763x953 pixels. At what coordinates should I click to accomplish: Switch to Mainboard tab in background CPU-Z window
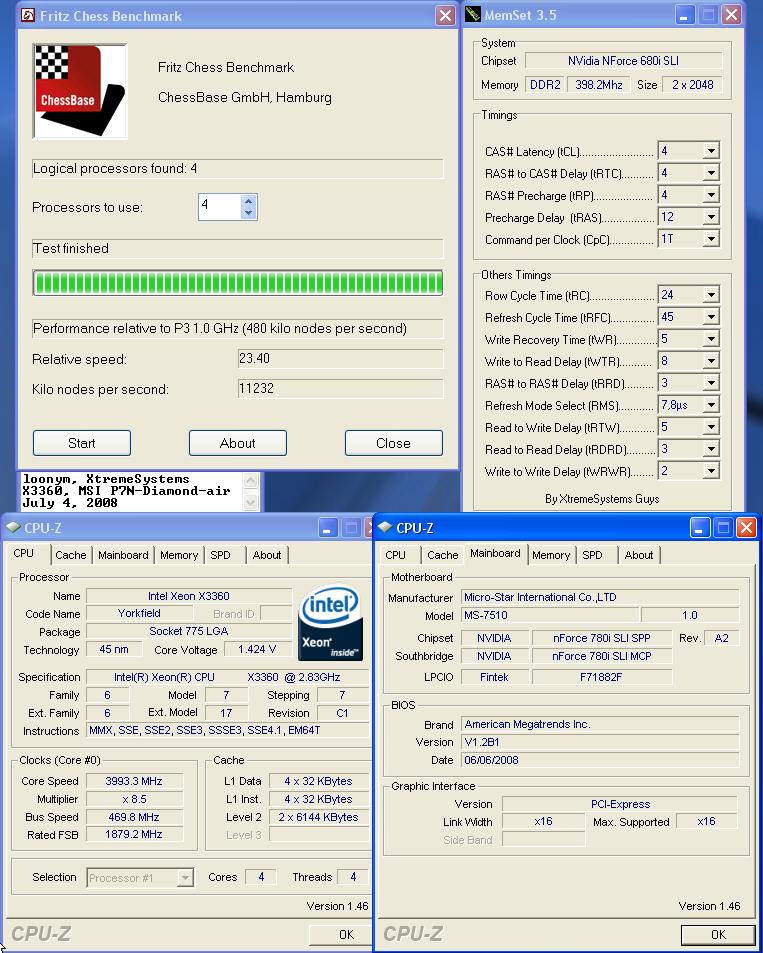point(123,555)
